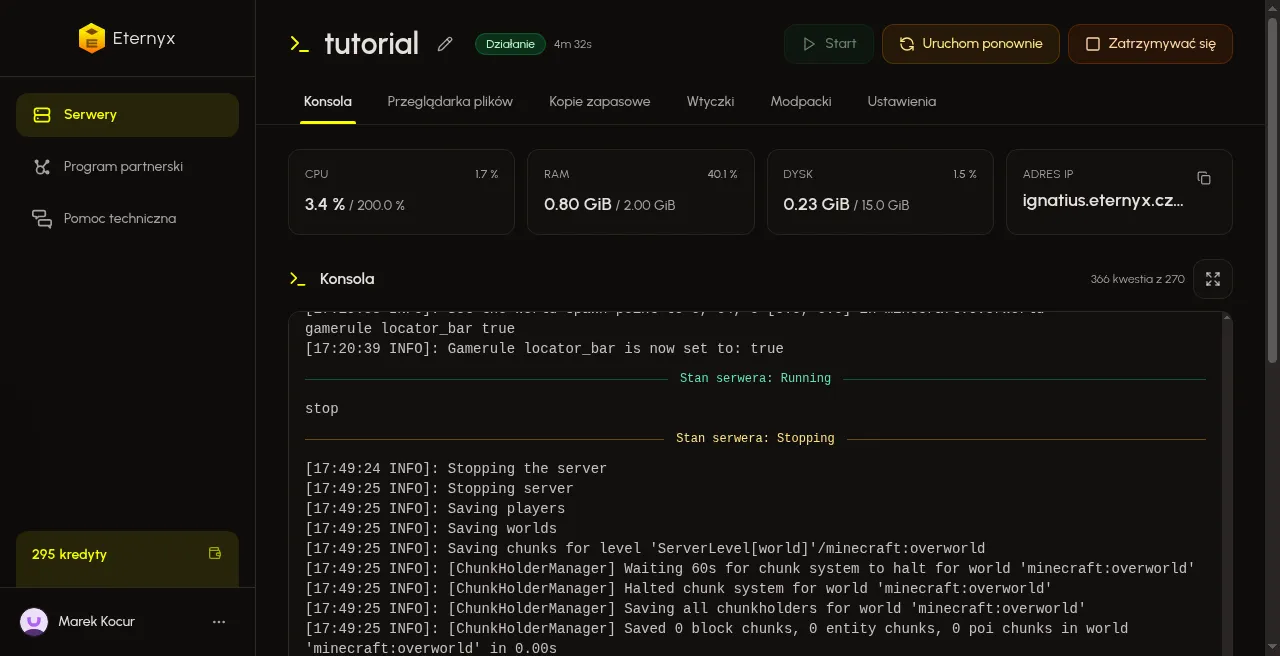This screenshot has height=656, width=1280.
Task: Click 'Gamerule locator_bar is now set' line
Action: [x=544, y=349]
